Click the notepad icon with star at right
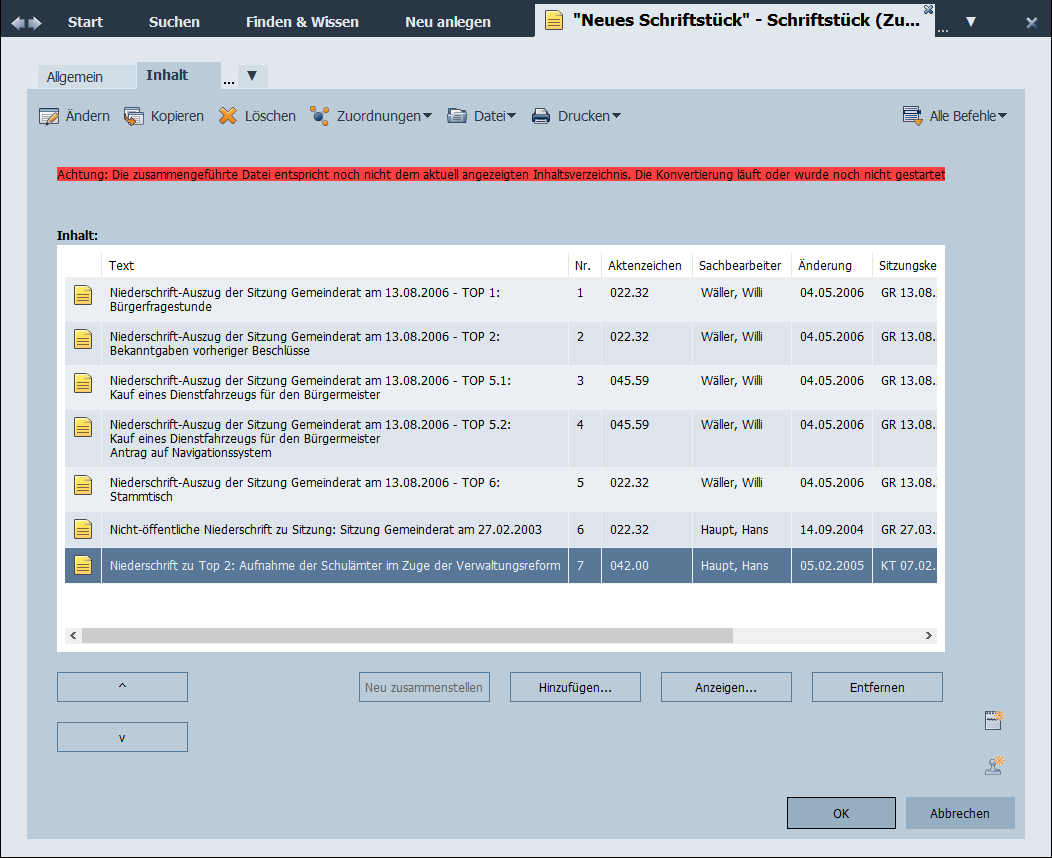Viewport: 1052px width, 858px height. pyautogui.click(x=994, y=721)
